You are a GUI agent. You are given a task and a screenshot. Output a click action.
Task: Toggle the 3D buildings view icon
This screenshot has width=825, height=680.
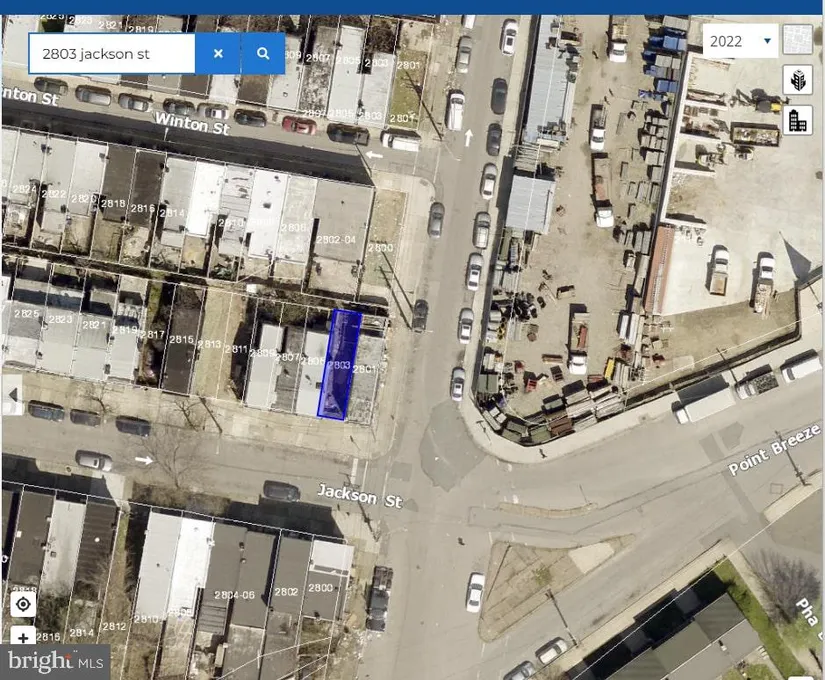point(797,81)
